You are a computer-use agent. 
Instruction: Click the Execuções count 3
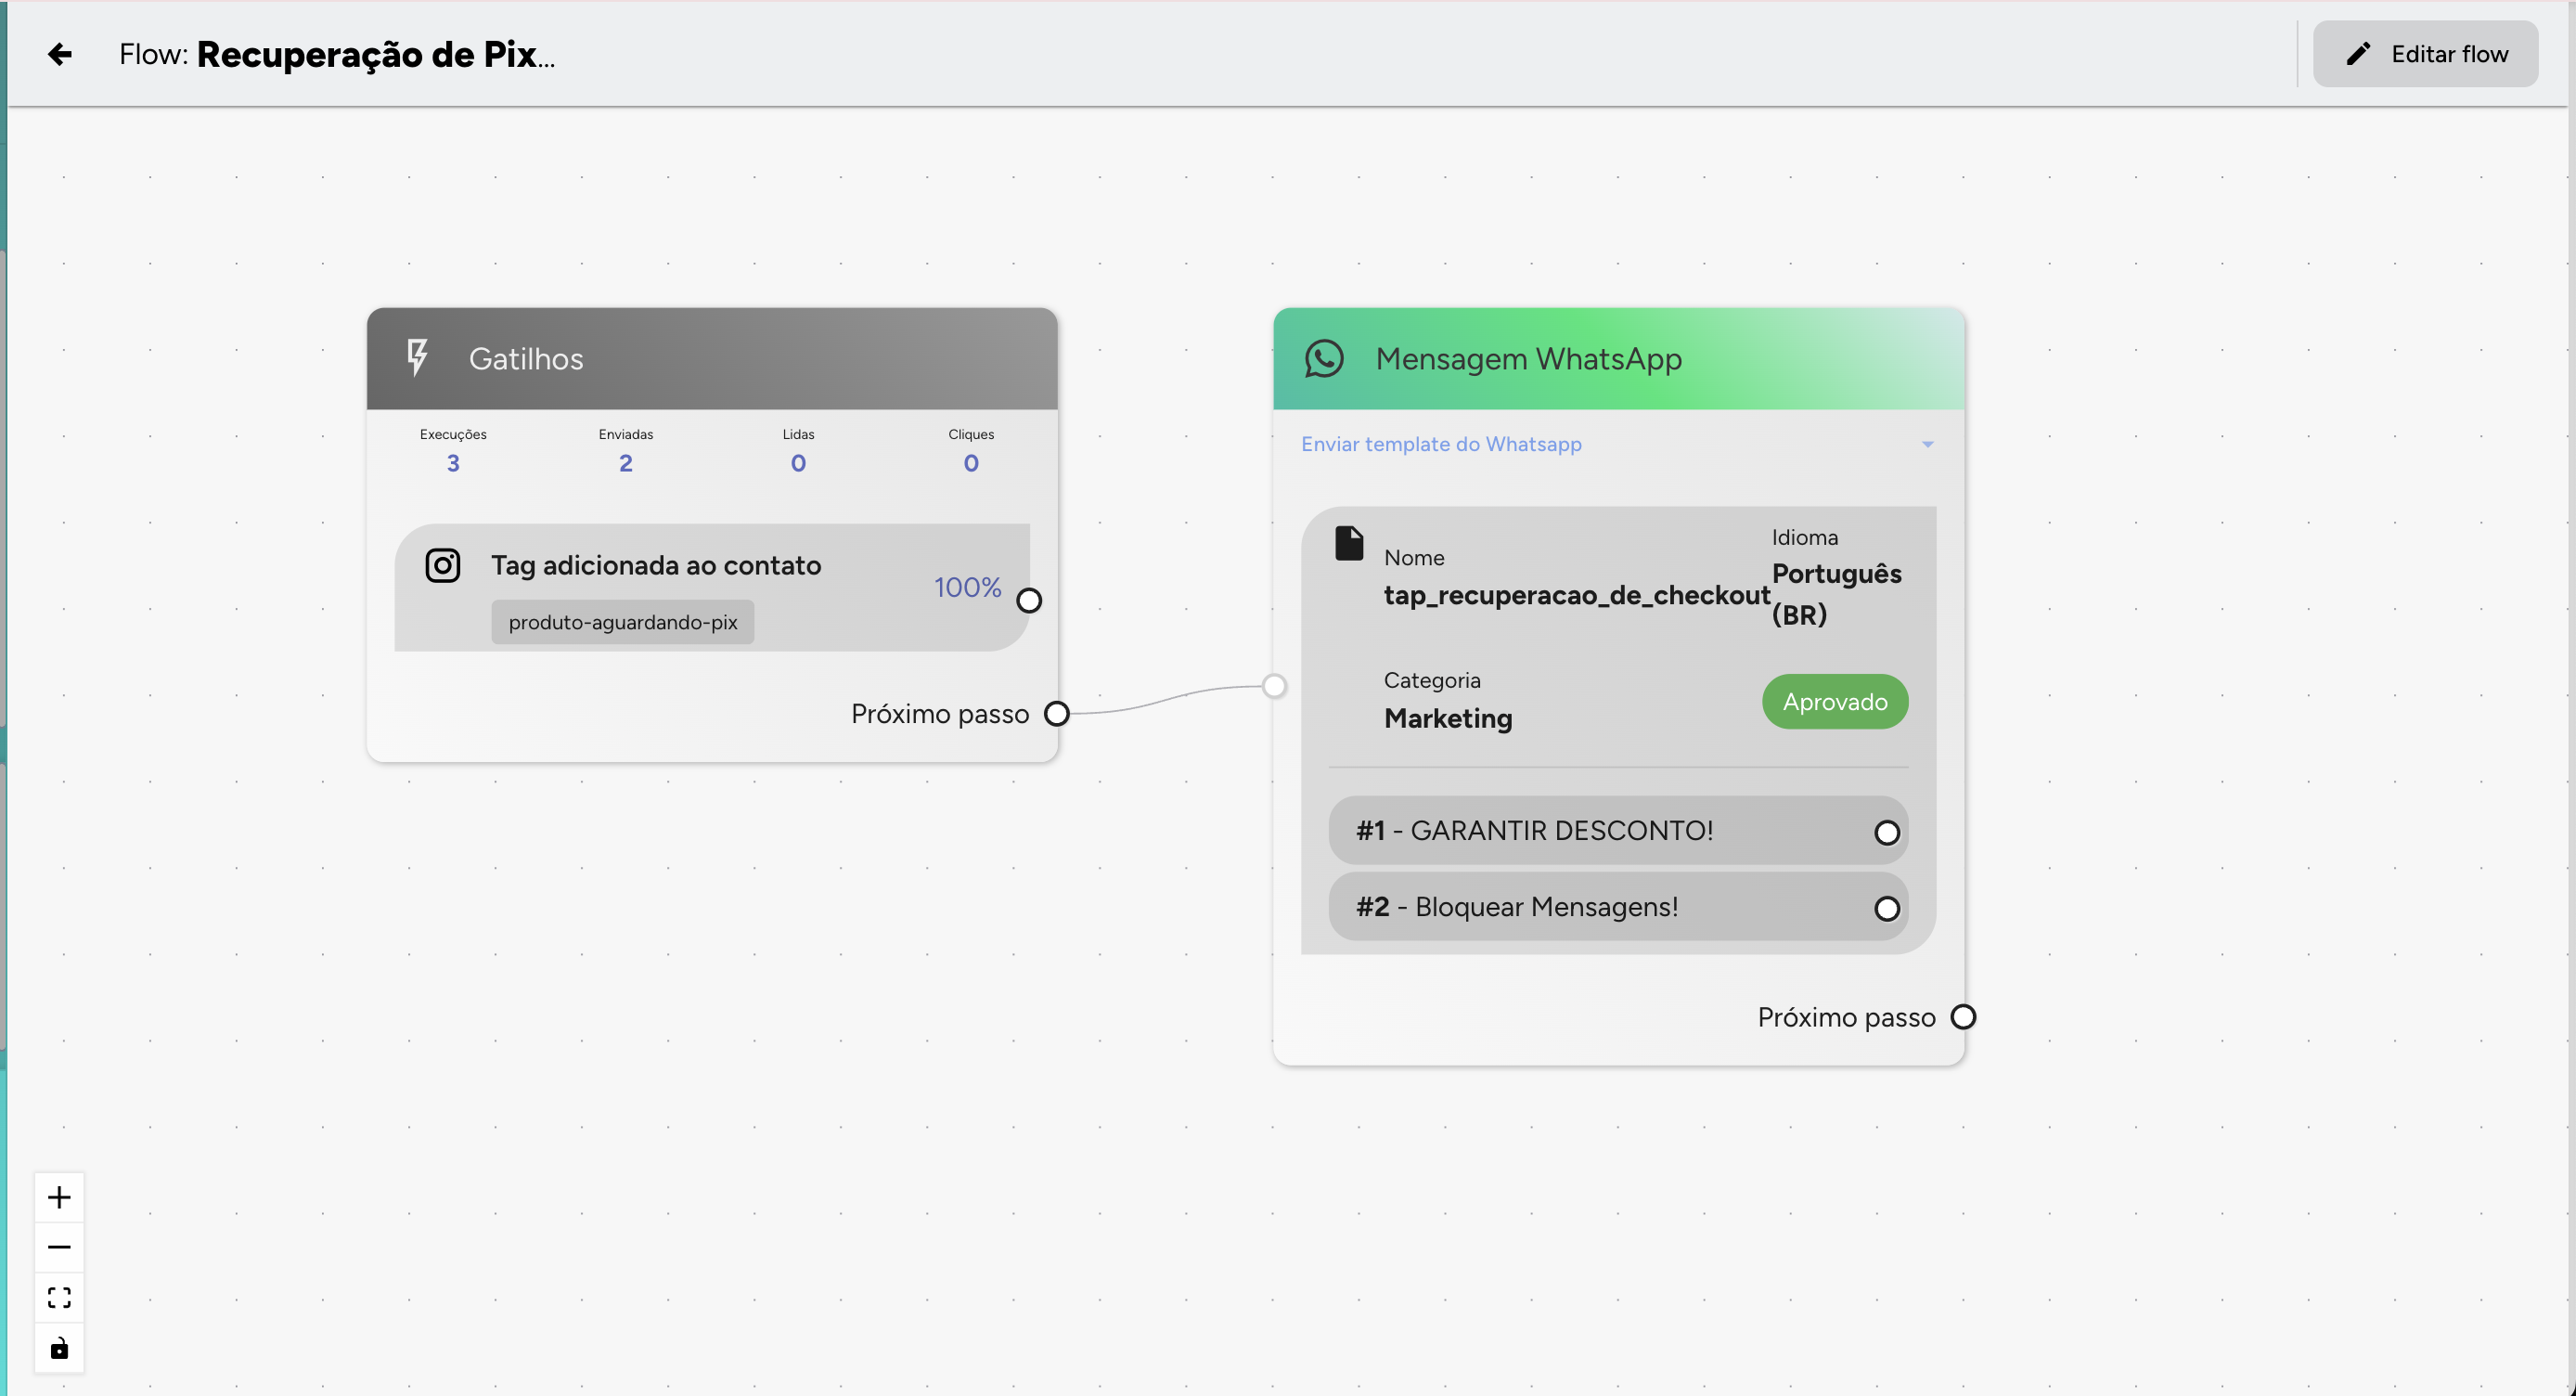click(453, 463)
